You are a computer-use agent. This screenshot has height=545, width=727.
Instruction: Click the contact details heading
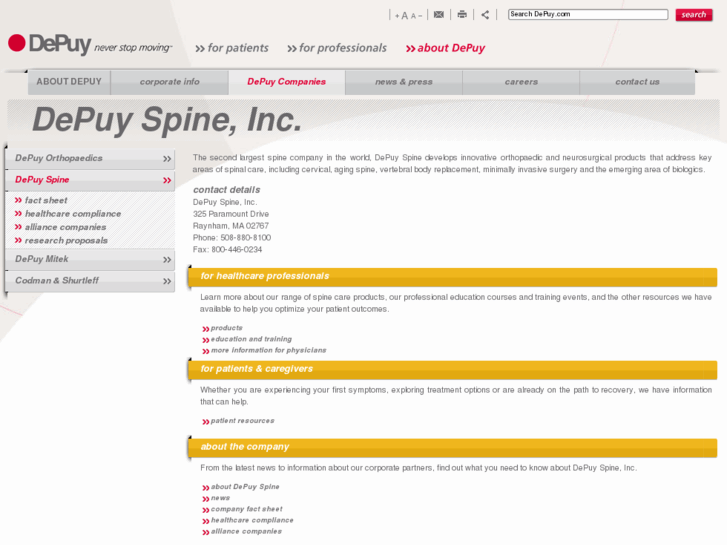(x=227, y=190)
